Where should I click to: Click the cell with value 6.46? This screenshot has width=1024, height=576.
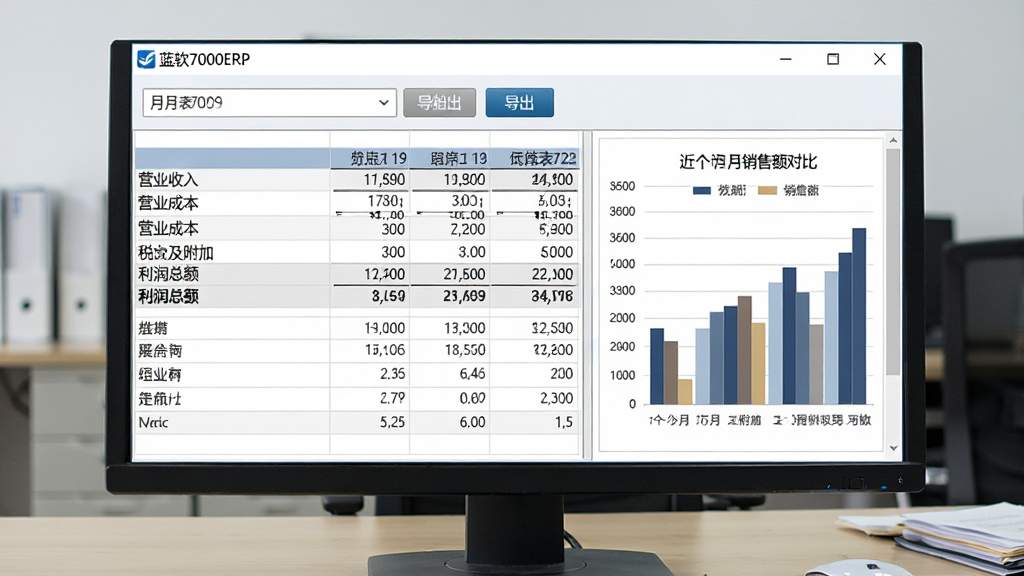point(472,374)
